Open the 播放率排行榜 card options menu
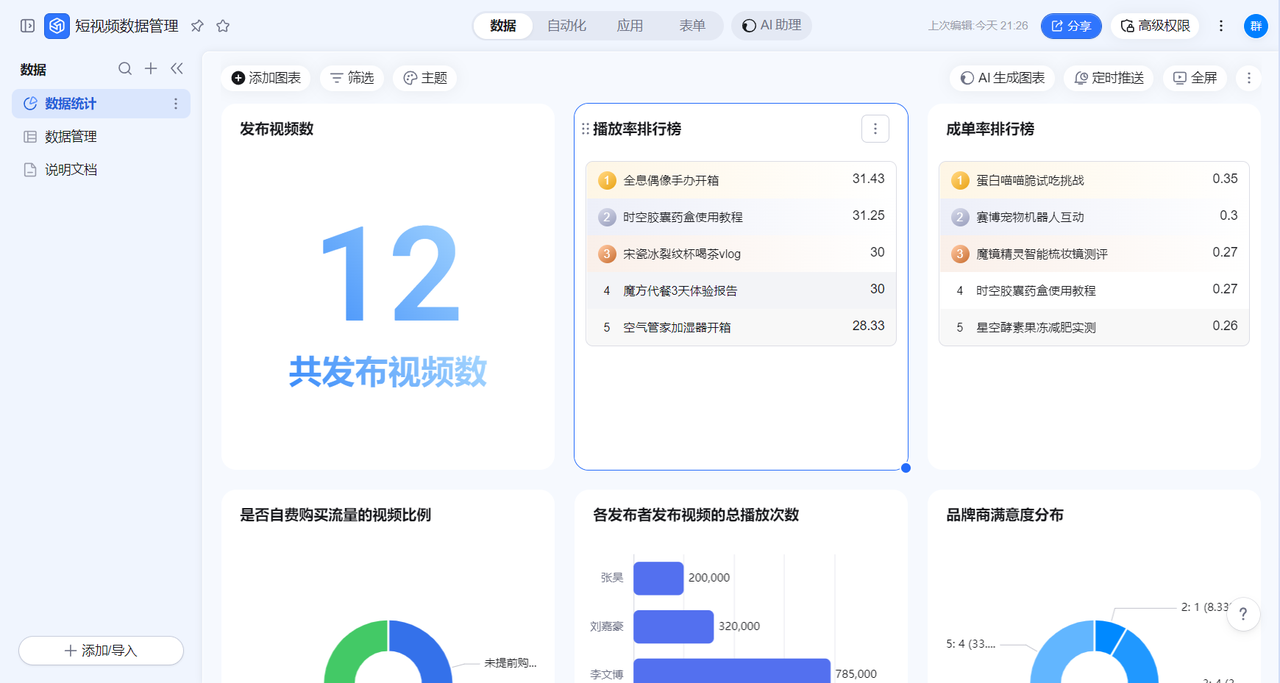The width and height of the screenshot is (1280, 683). coord(875,128)
